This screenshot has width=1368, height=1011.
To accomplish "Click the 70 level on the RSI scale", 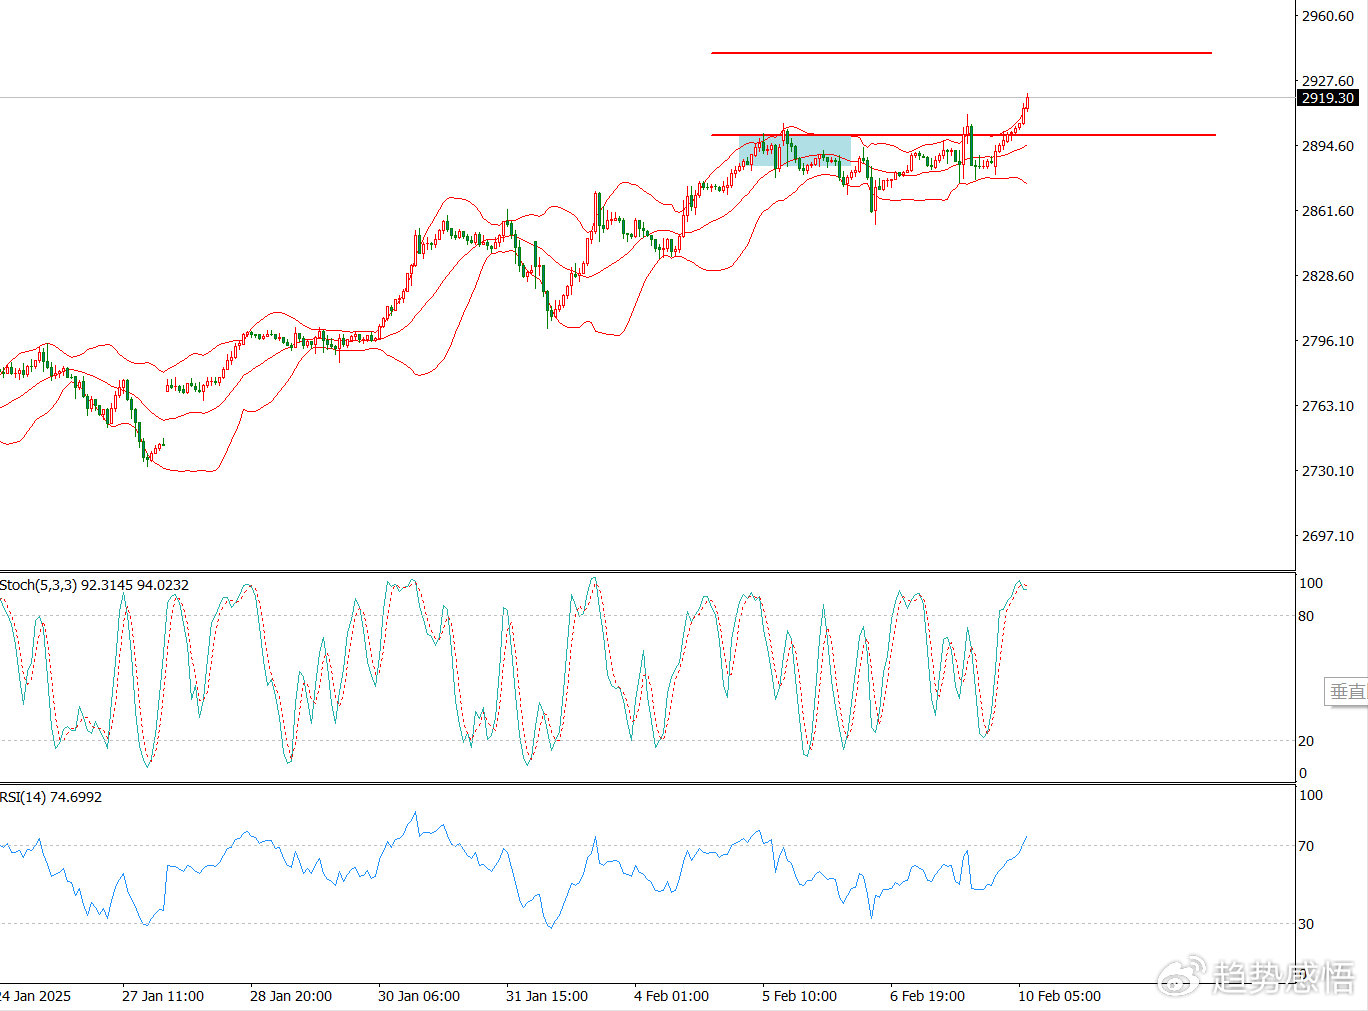I will pos(1306,846).
